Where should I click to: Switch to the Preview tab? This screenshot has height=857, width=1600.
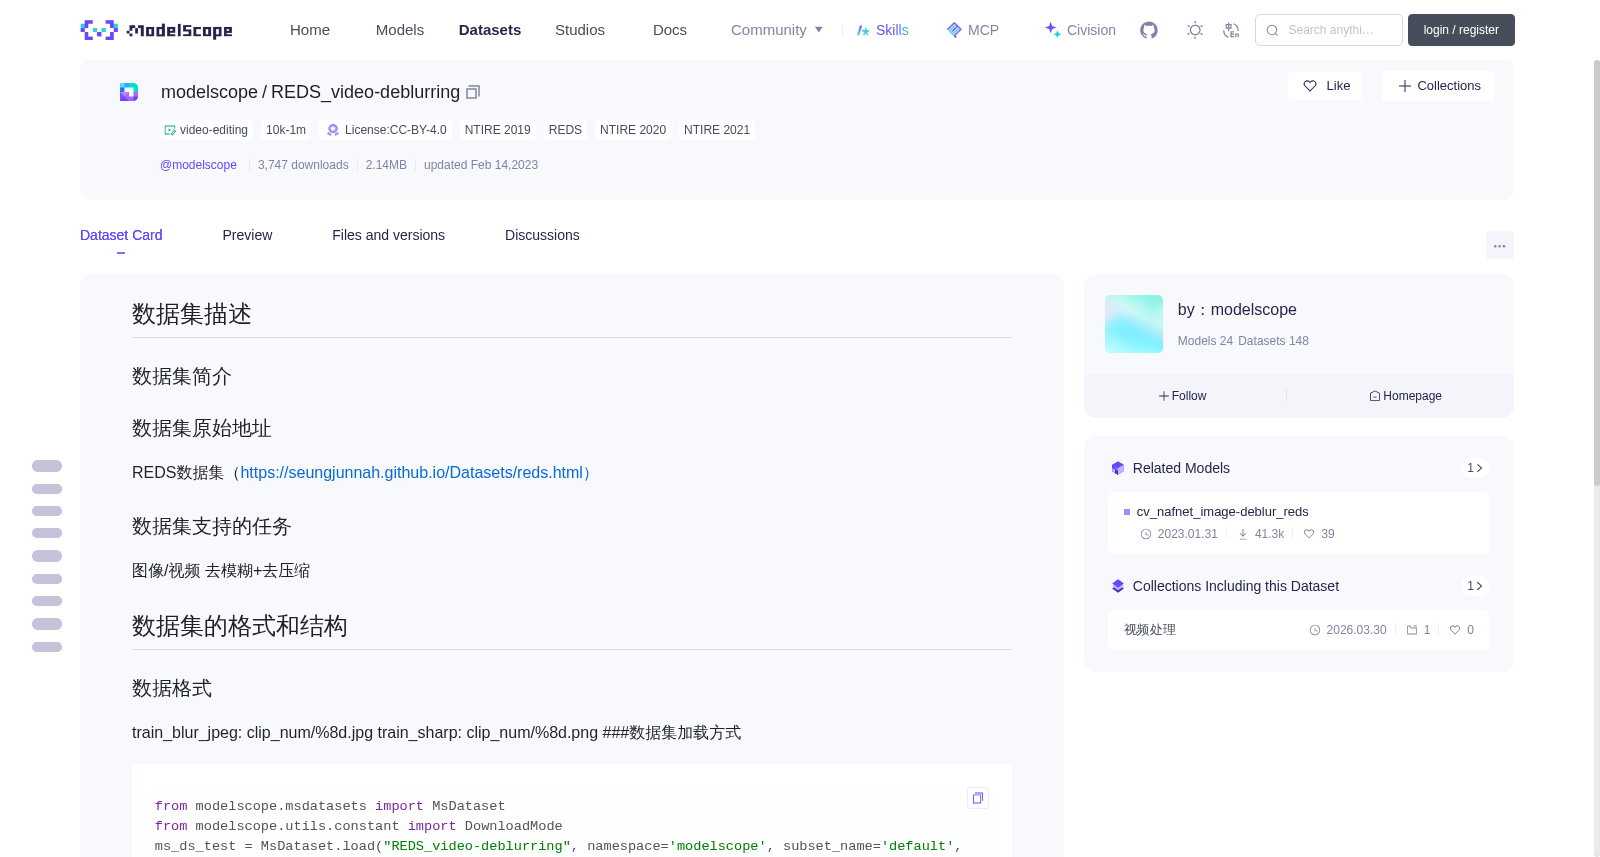click(247, 235)
